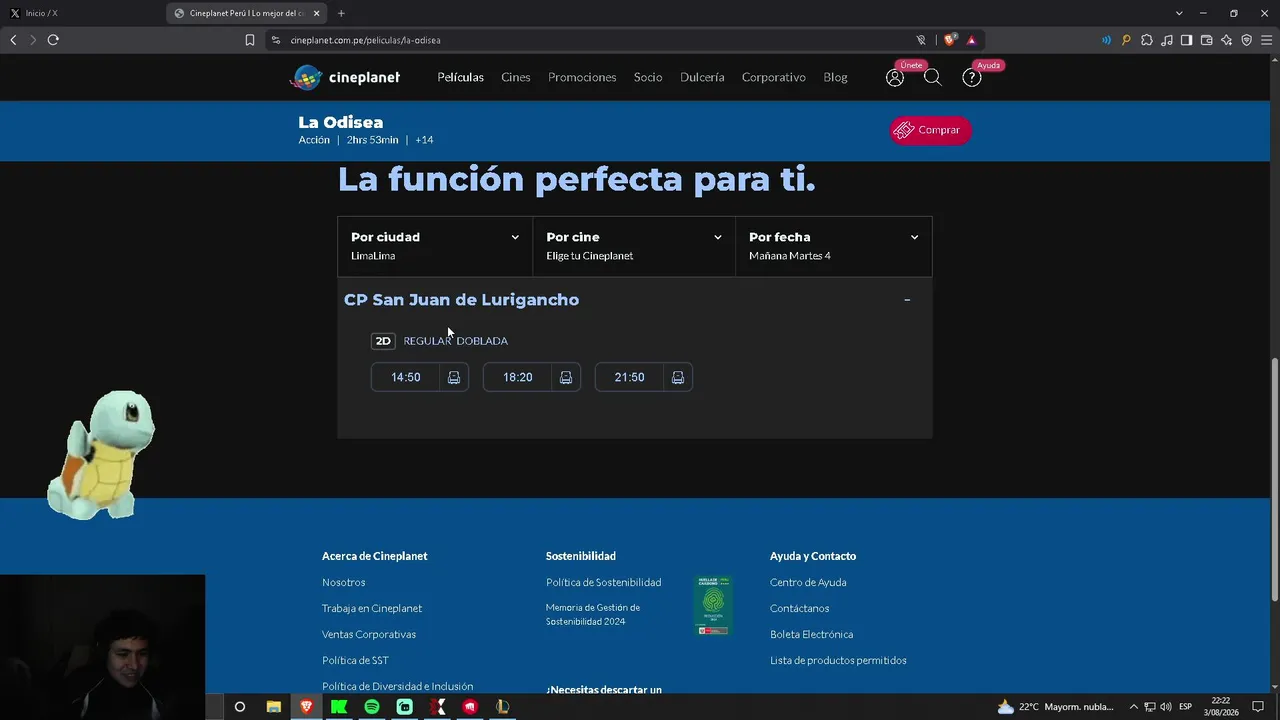
Task: Pick seats for the 18:20 showtime
Action: click(x=566, y=377)
